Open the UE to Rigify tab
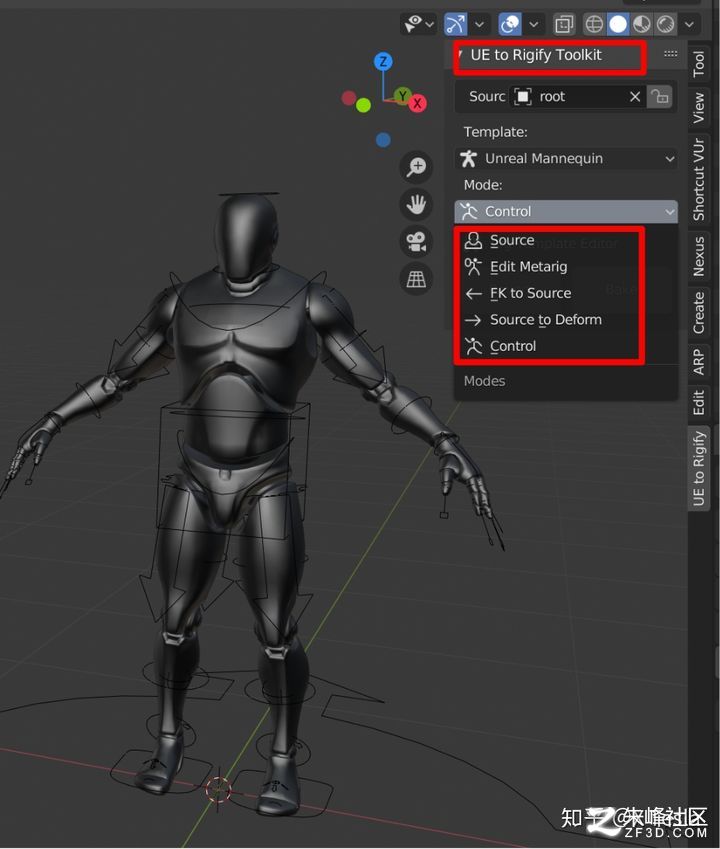Image resolution: width=720 pixels, height=849 pixels. coord(699,468)
